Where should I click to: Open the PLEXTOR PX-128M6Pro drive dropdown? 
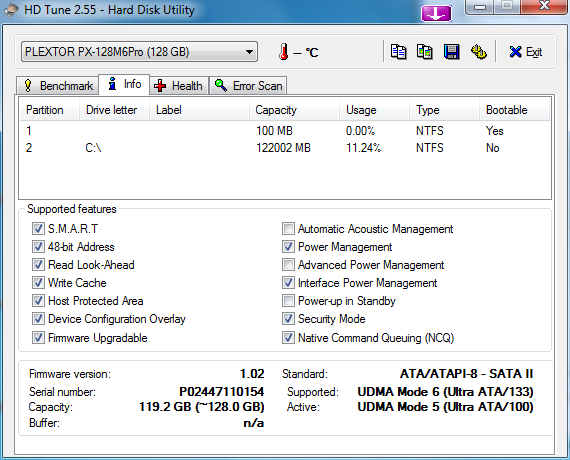pyautogui.click(x=139, y=52)
